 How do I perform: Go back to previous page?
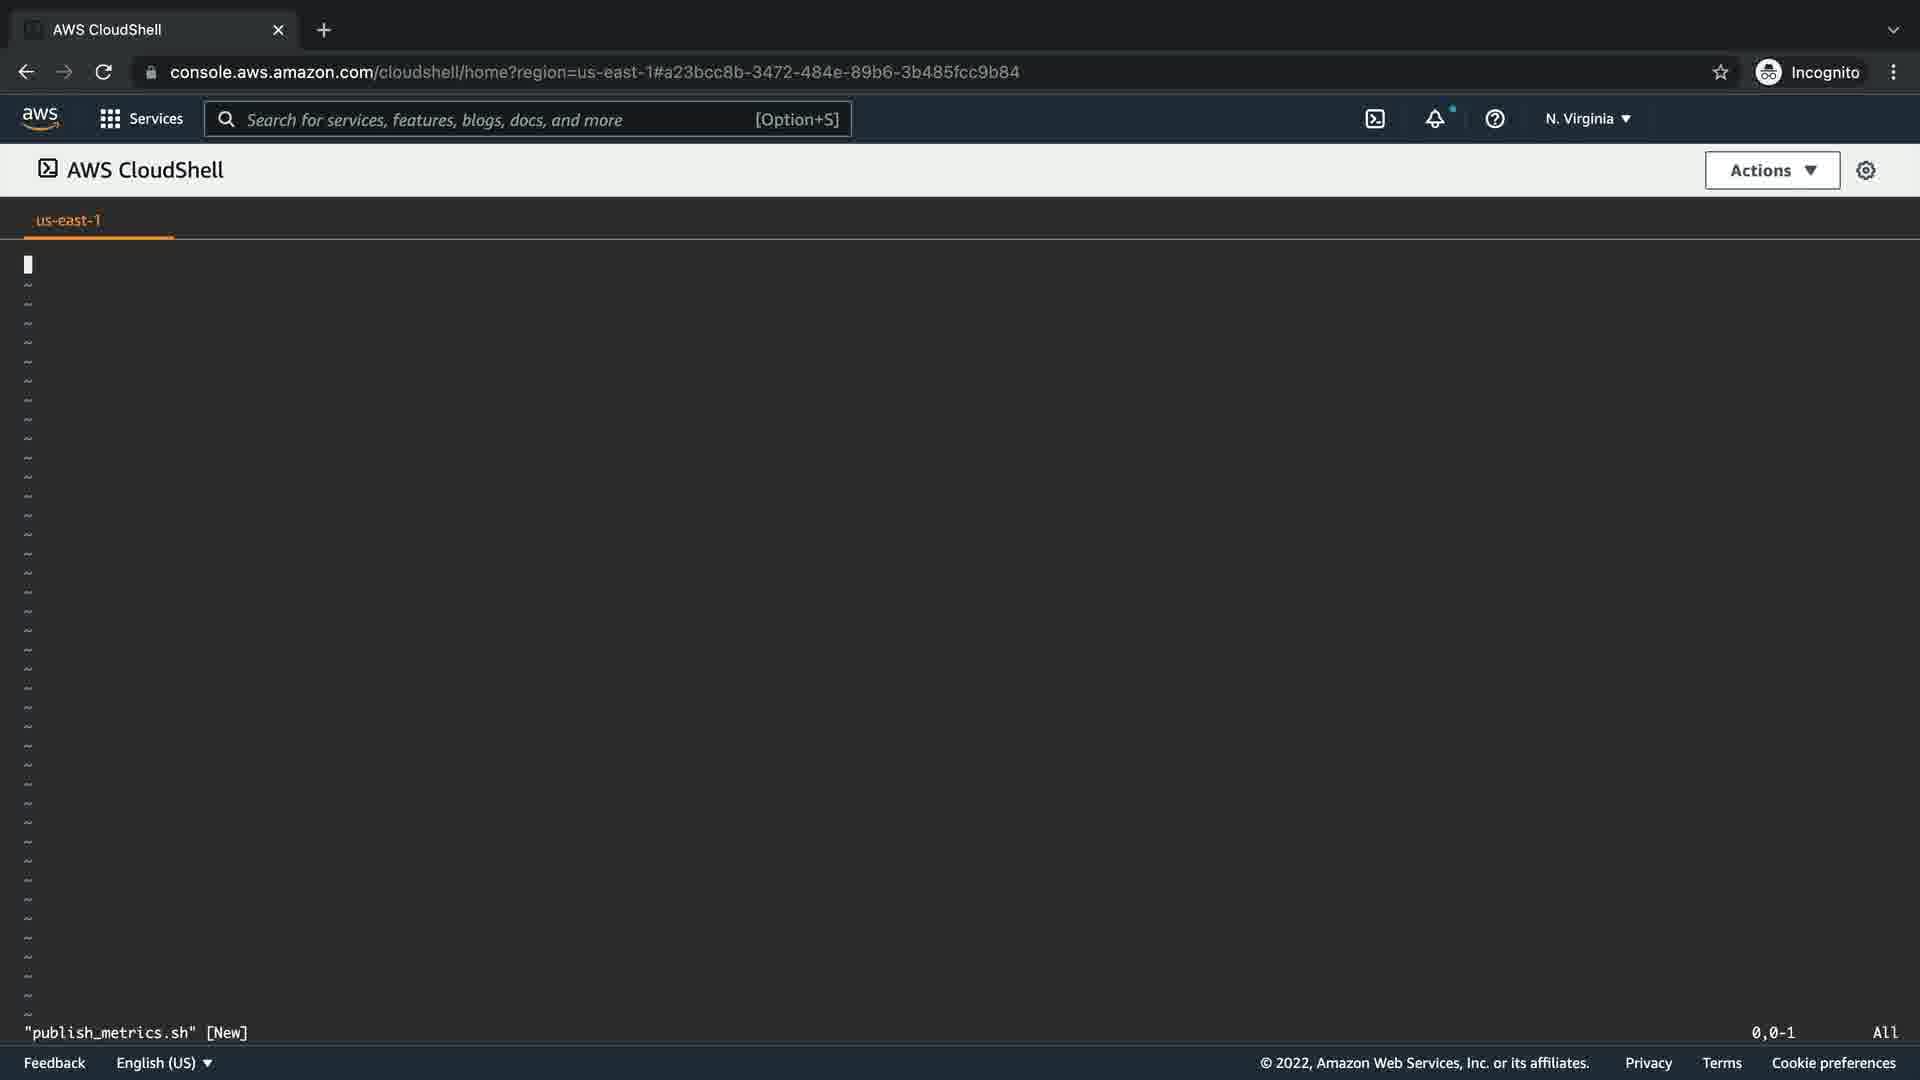(26, 72)
